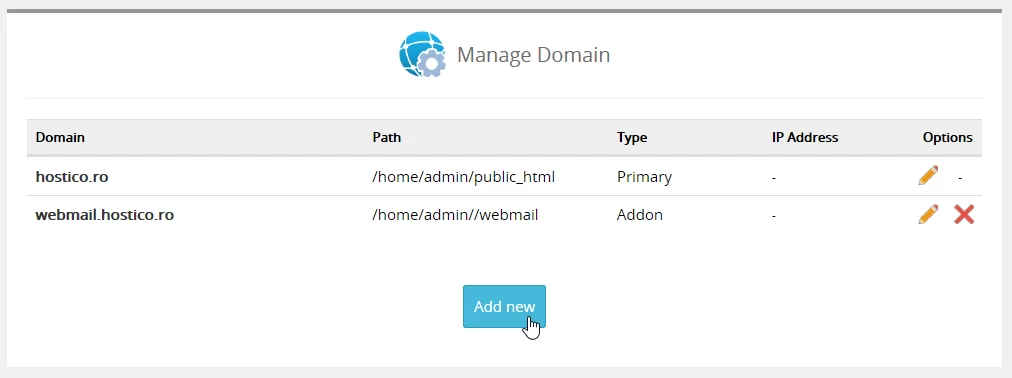This screenshot has width=1012, height=378.
Task: Click the Add new button
Action: pyautogui.click(x=504, y=306)
